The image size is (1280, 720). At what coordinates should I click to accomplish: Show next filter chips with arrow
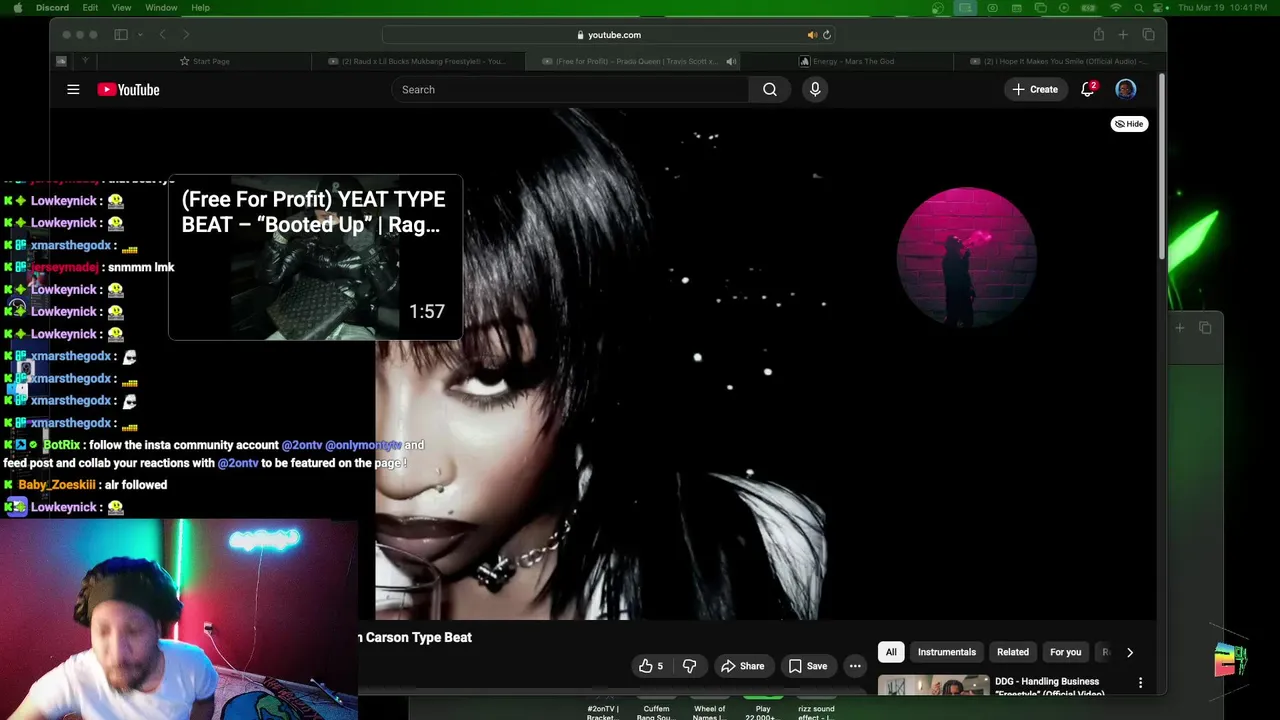point(1130,652)
